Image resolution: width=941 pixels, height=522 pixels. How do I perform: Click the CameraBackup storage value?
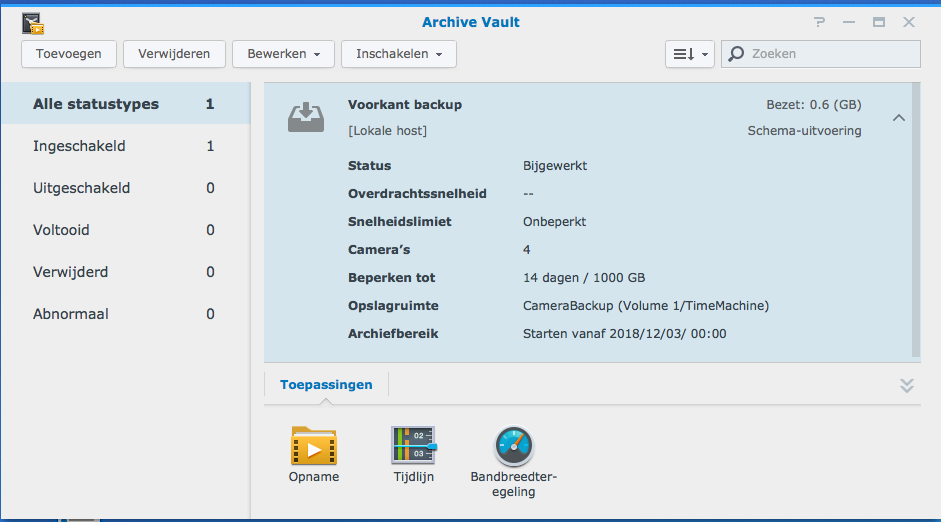[646, 305]
